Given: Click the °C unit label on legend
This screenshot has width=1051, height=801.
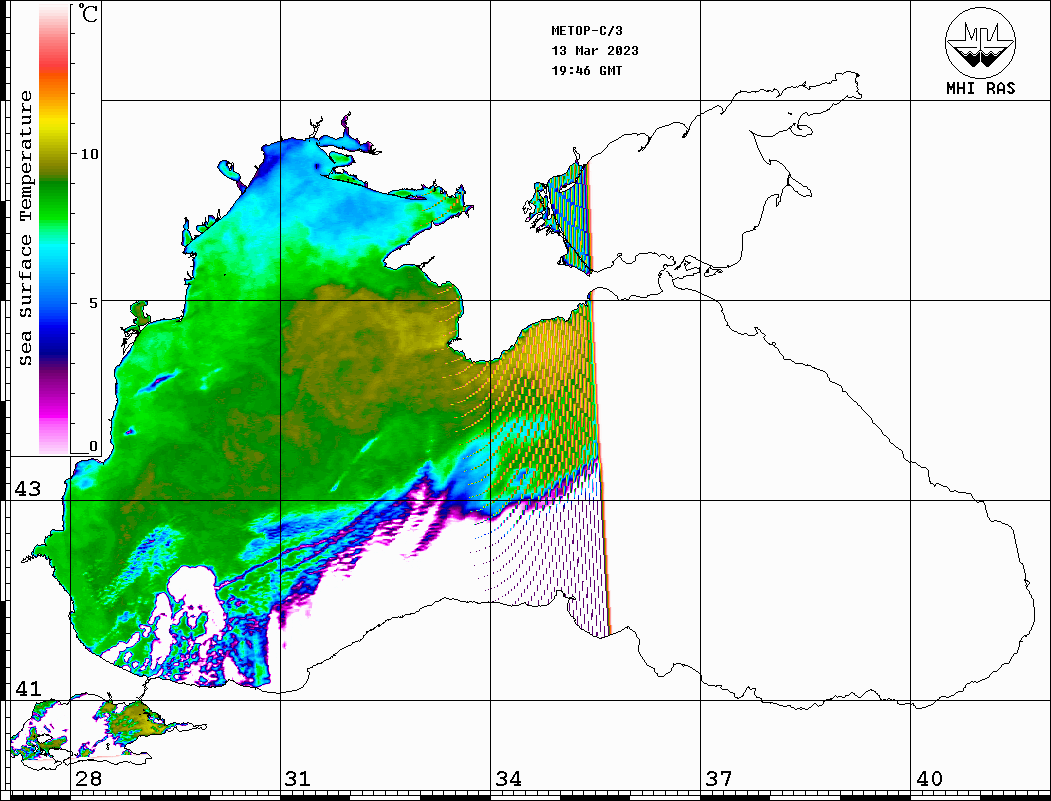Looking at the screenshot, I should [88, 13].
